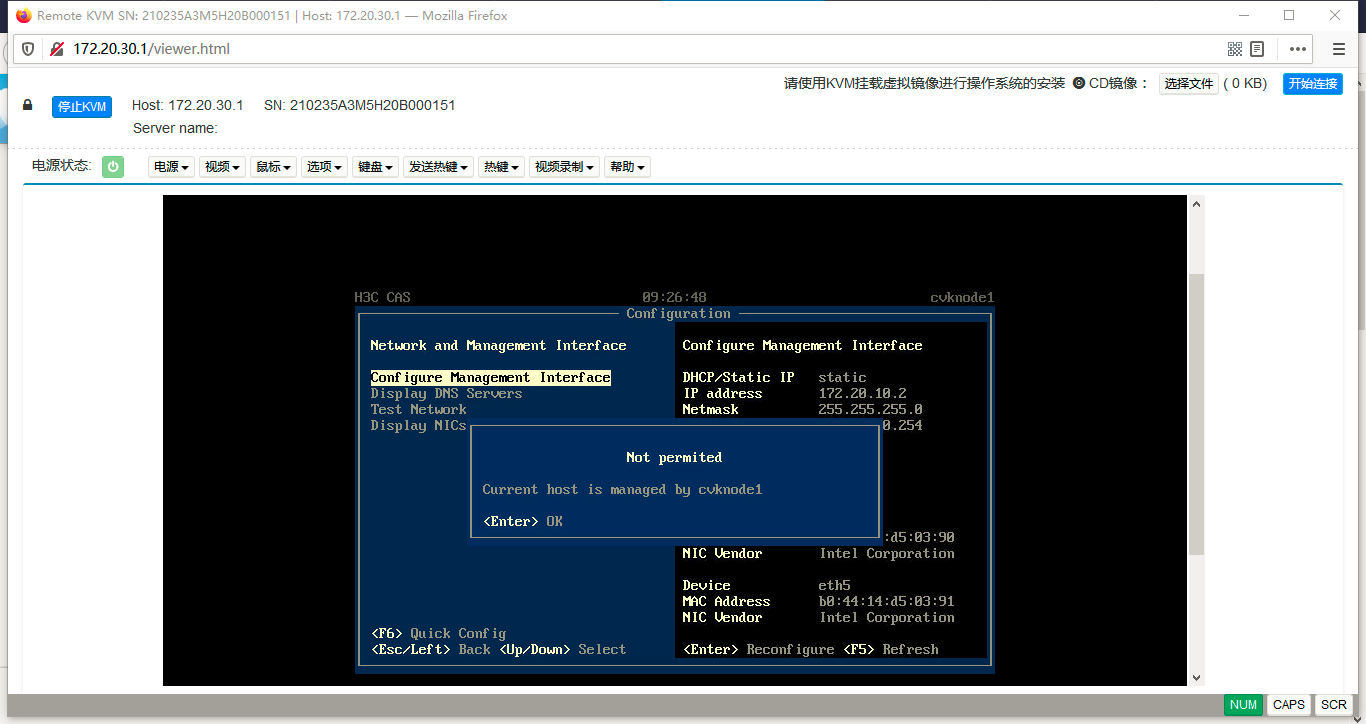This screenshot has height=724, width=1366.
Task: Click the Esc/Left Back hint
Action: pyautogui.click(x=430, y=649)
